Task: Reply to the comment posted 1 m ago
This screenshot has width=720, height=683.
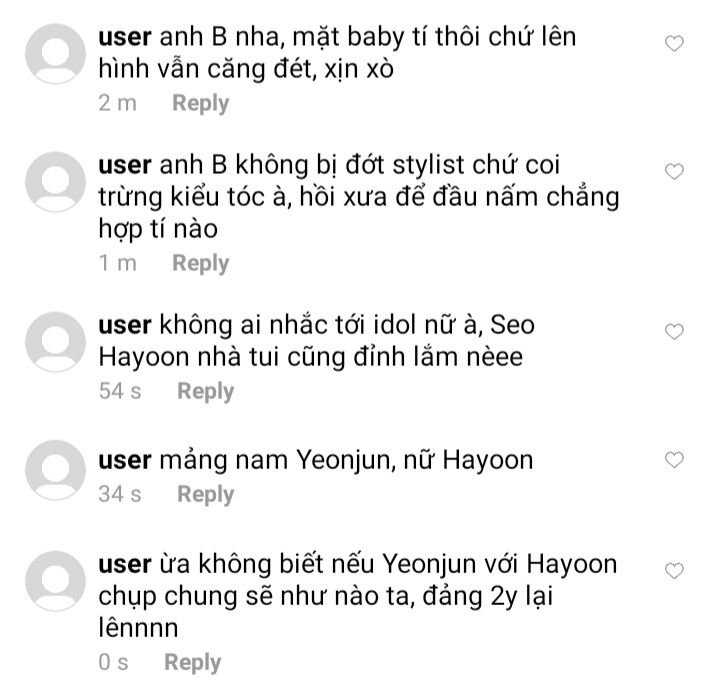Action: click(x=201, y=264)
